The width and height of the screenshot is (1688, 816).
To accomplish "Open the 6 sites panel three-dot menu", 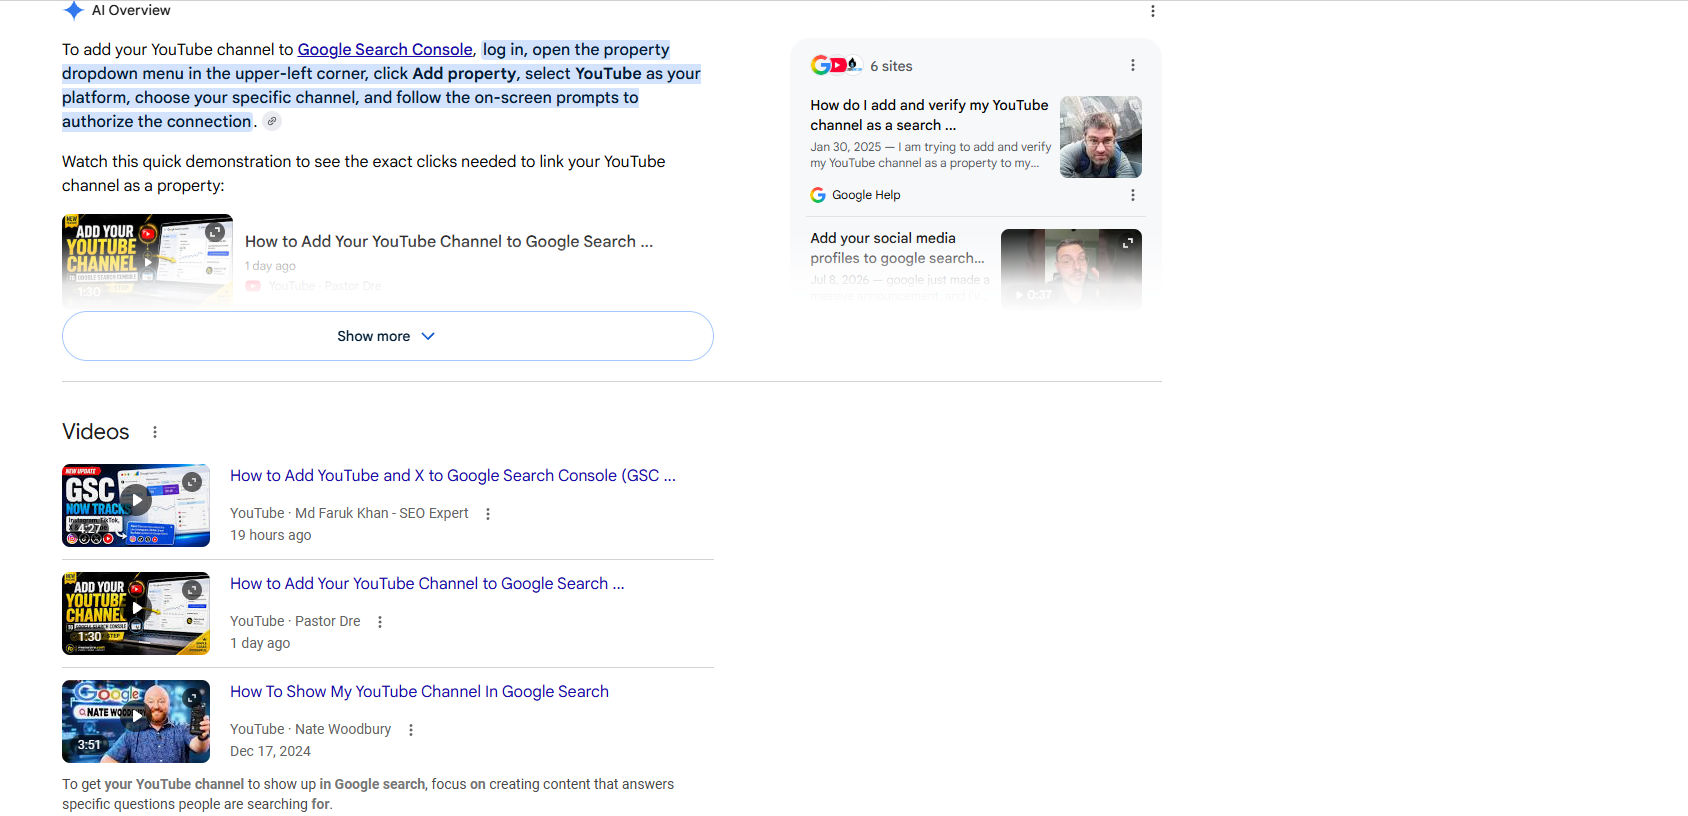I will pyautogui.click(x=1132, y=65).
